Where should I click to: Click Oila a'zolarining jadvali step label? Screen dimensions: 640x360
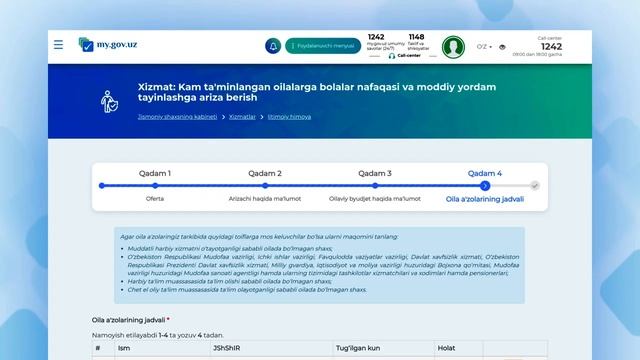coord(484,199)
